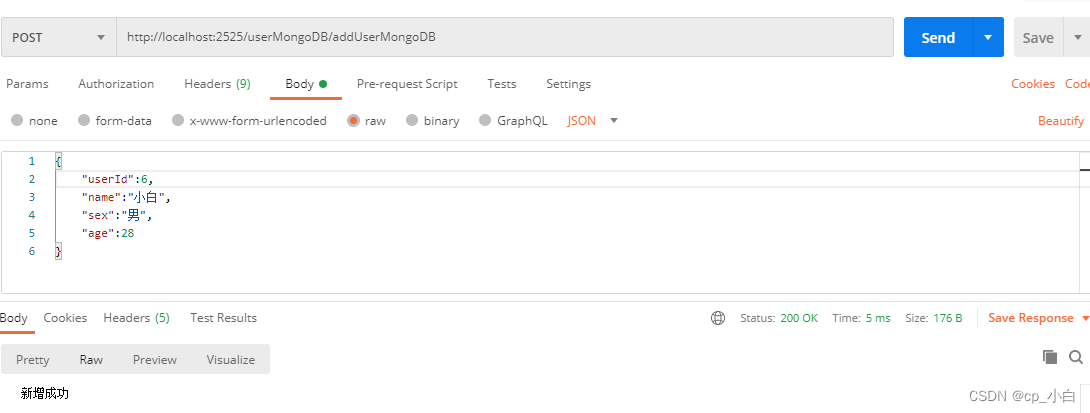Copy response with the copy icon
The height and width of the screenshot is (413, 1090).
[x=1050, y=357]
